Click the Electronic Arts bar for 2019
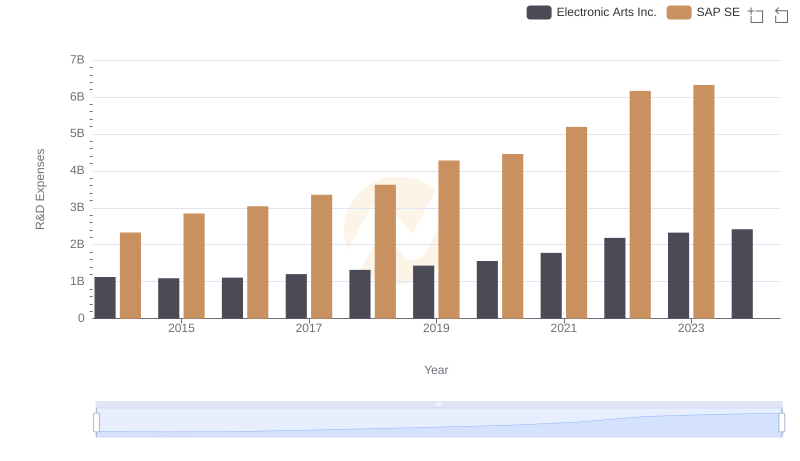 pos(423,292)
